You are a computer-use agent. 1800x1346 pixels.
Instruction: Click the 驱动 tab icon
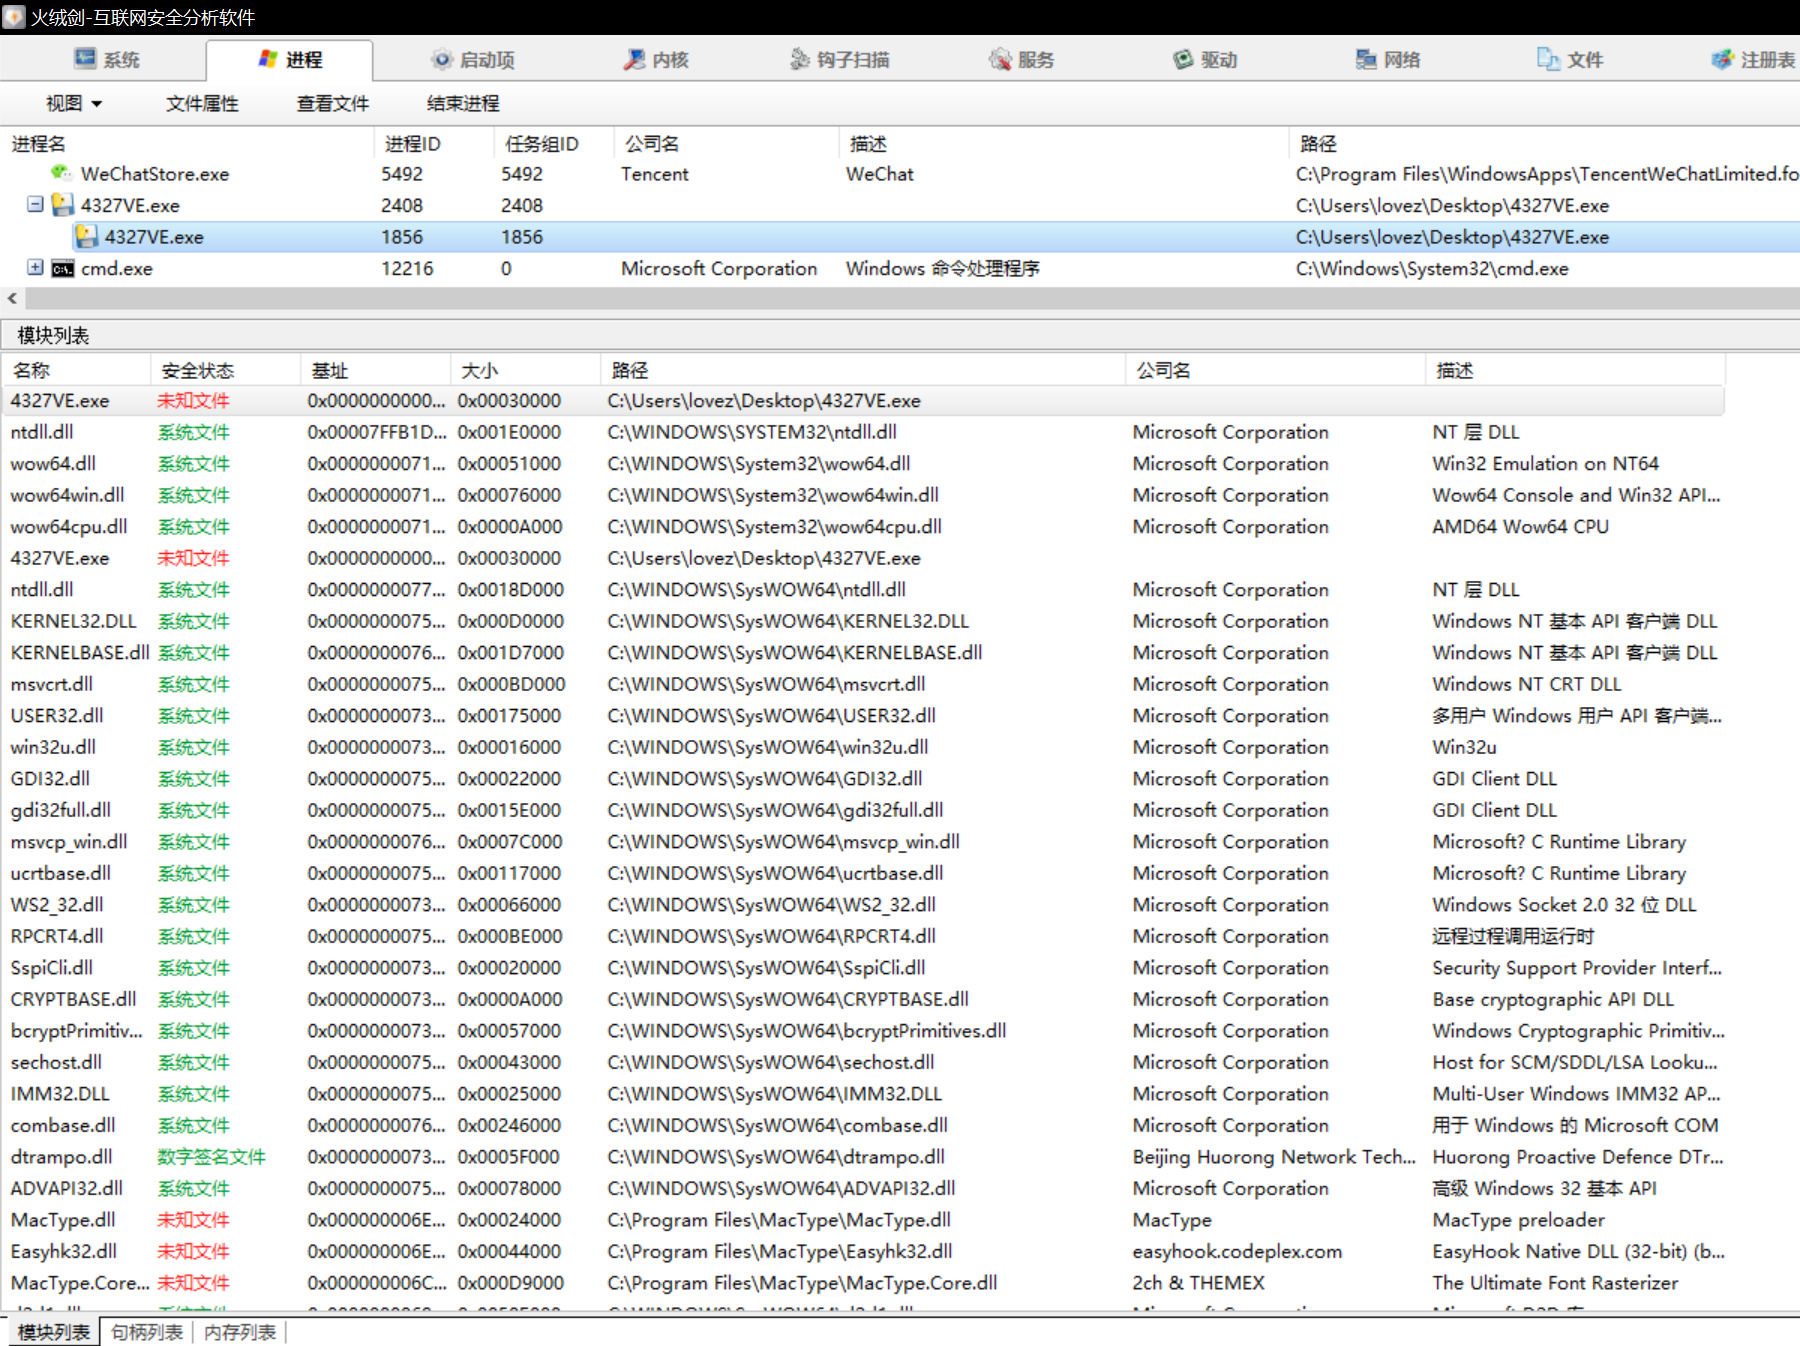click(x=1183, y=59)
